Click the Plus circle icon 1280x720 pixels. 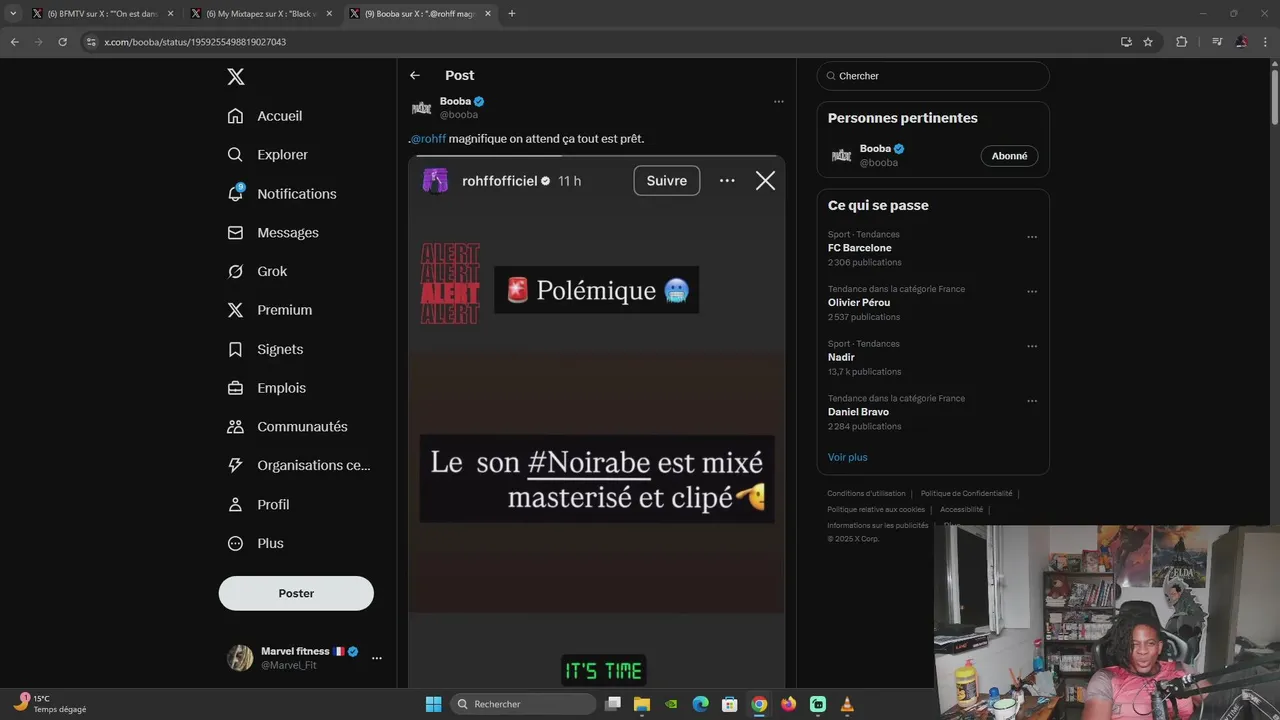(x=235, y=543)
